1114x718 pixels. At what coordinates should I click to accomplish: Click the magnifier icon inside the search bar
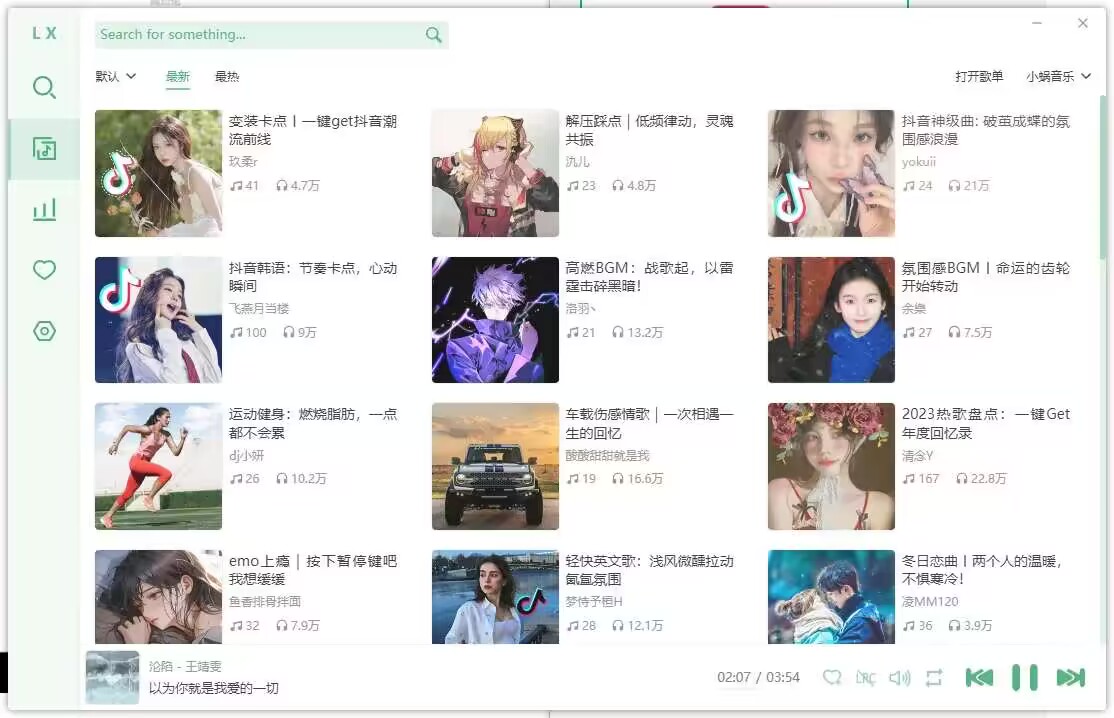[433, 34]
